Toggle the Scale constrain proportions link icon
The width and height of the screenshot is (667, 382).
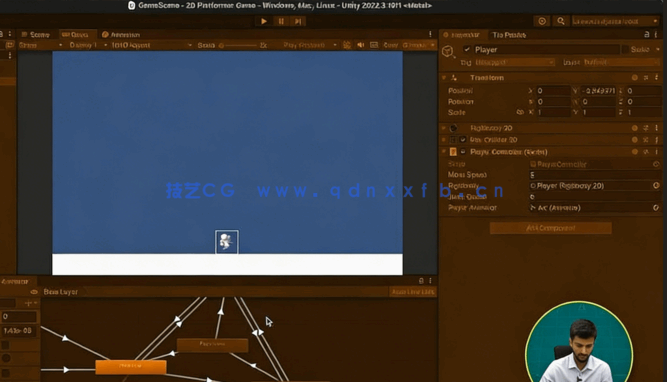520,112
